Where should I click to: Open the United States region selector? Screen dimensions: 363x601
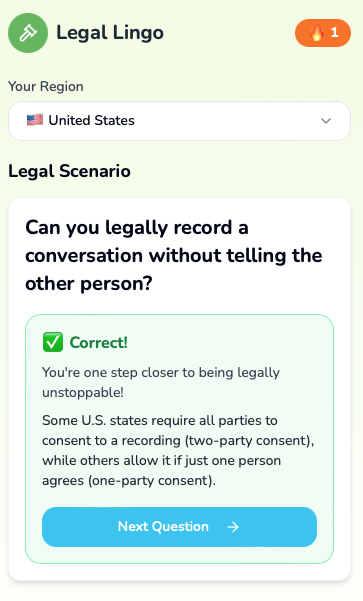click(179, 121)
